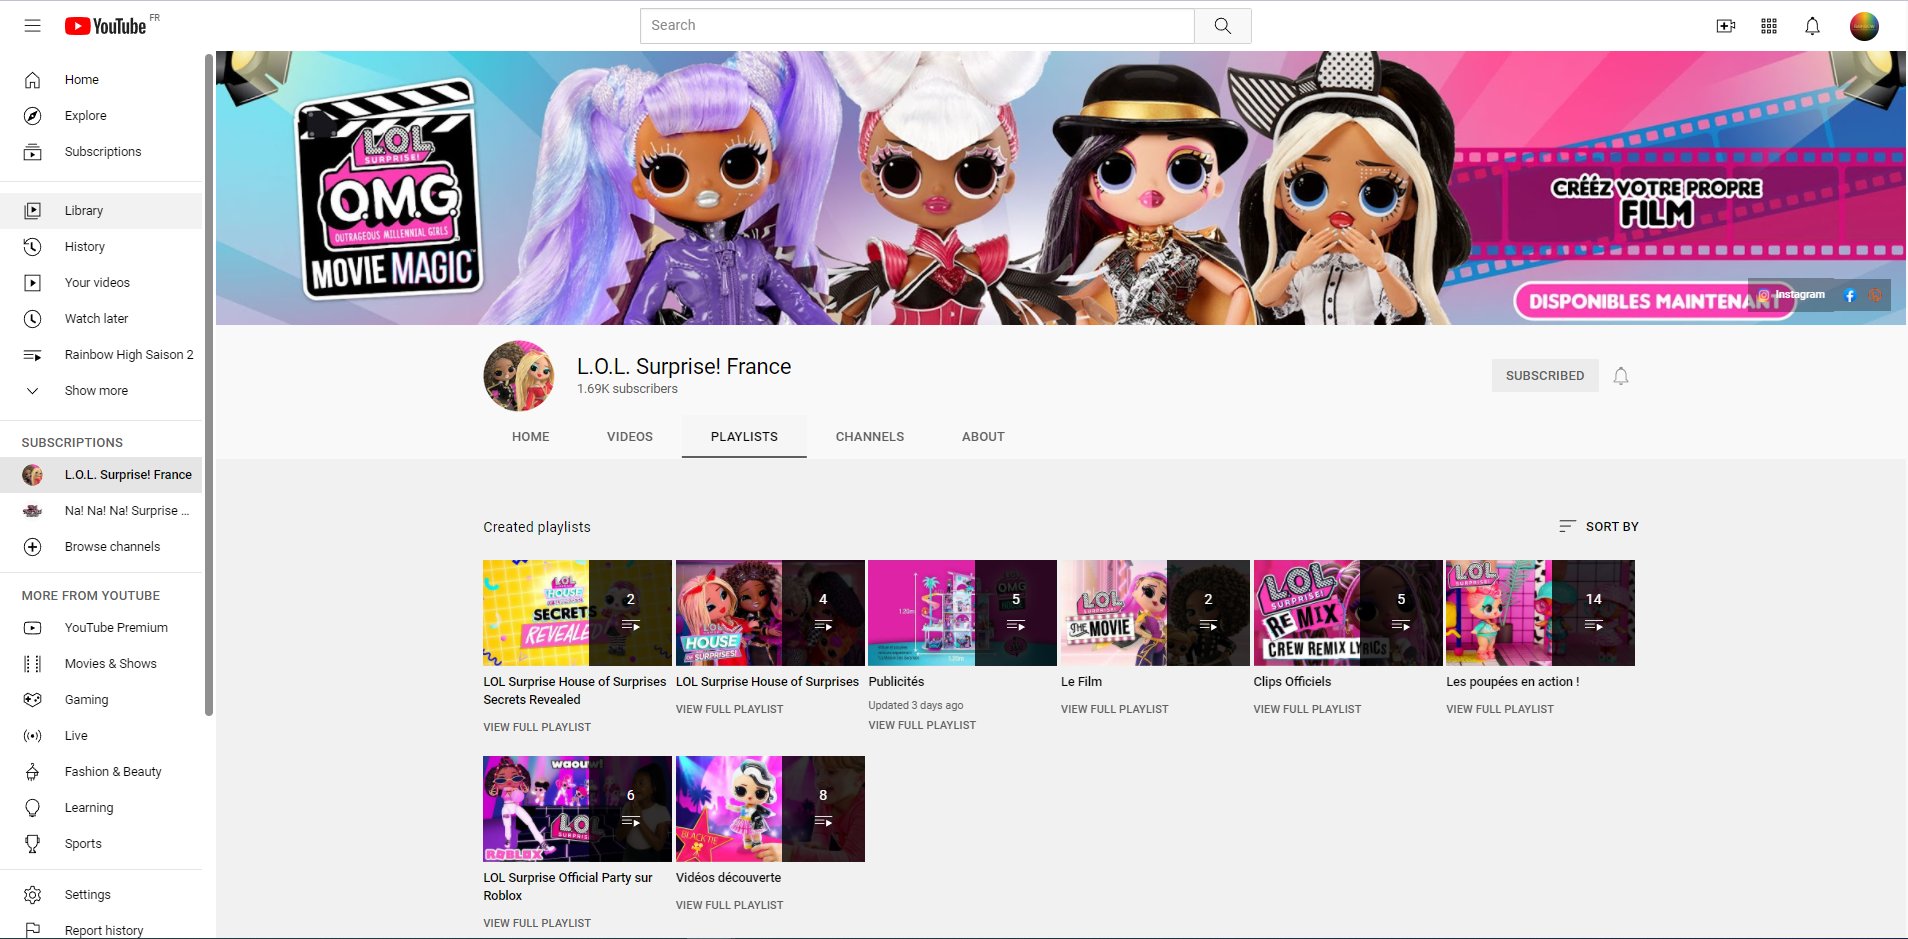Open Your videos in the sidebar
The image size is (1908, 939).
tap(101, 283)
